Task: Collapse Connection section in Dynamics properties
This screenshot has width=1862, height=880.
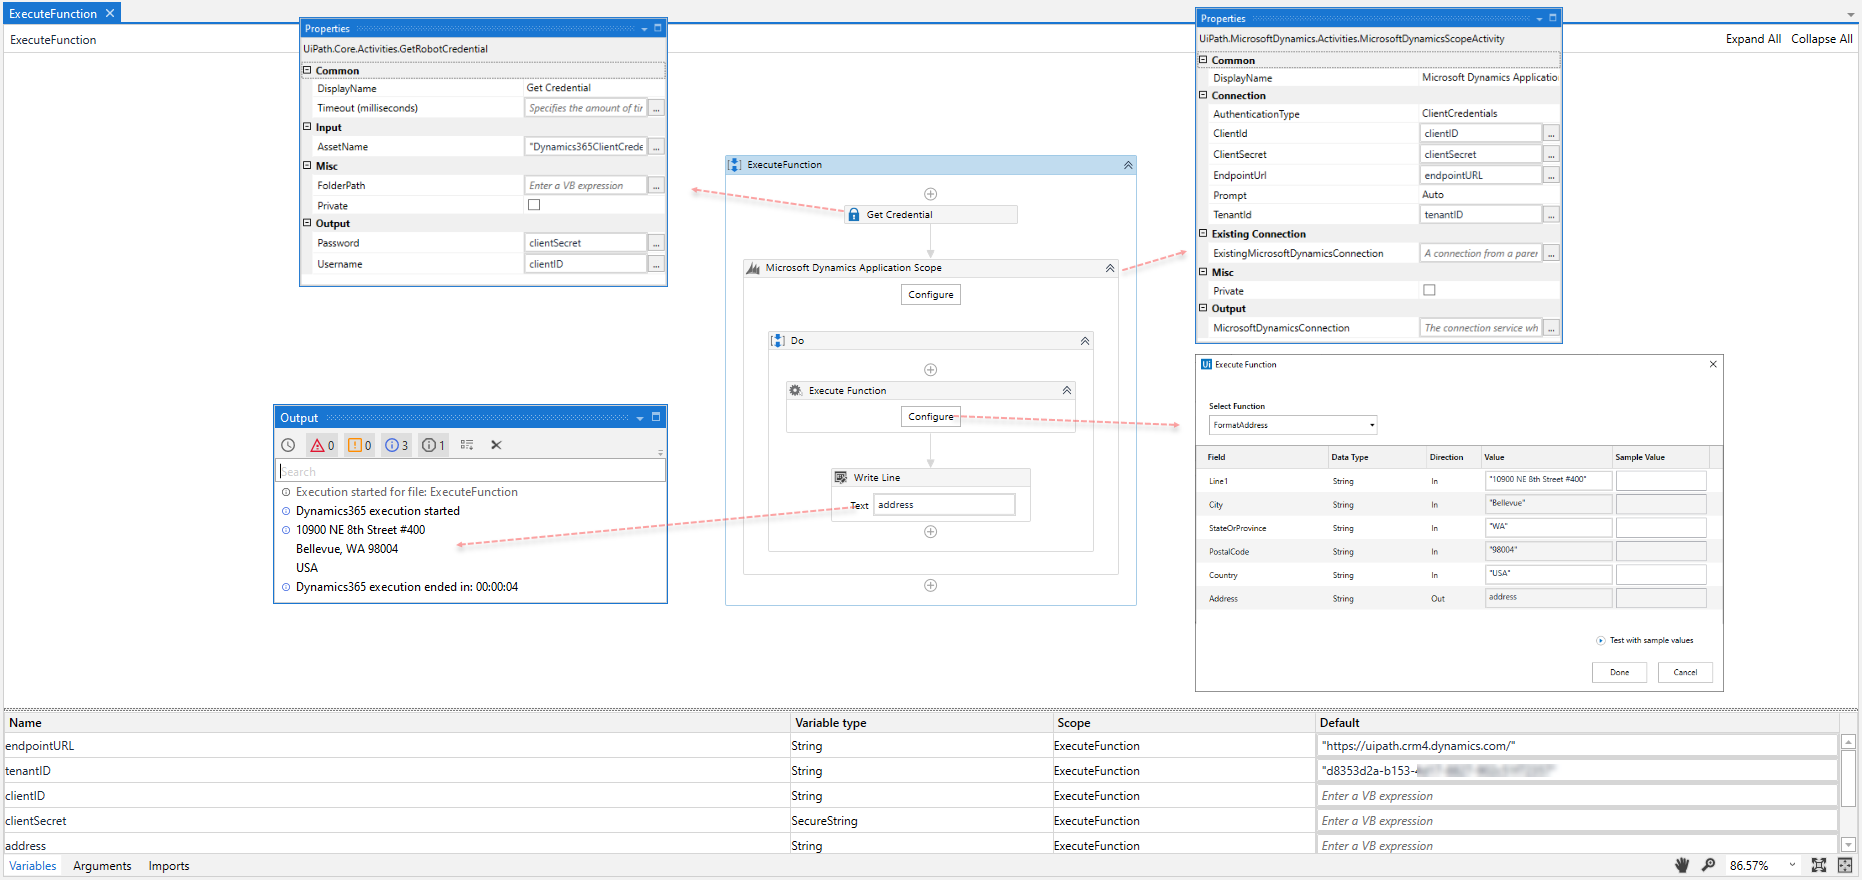Action: [x=1204, y=95]
